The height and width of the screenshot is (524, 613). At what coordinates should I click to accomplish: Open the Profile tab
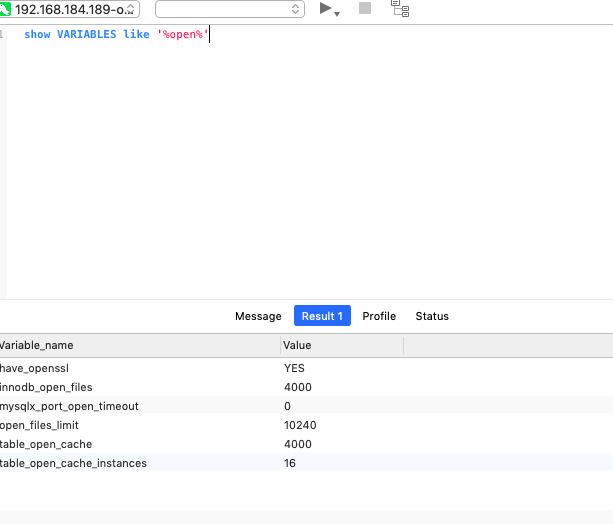coord(379,316)
